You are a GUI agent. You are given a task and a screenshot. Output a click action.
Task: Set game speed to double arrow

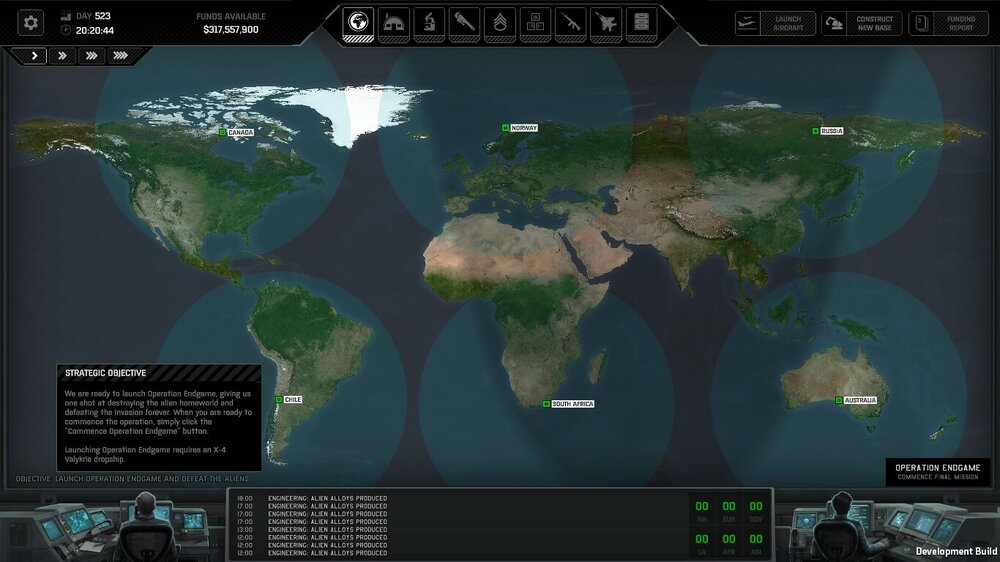click(62, 56)
